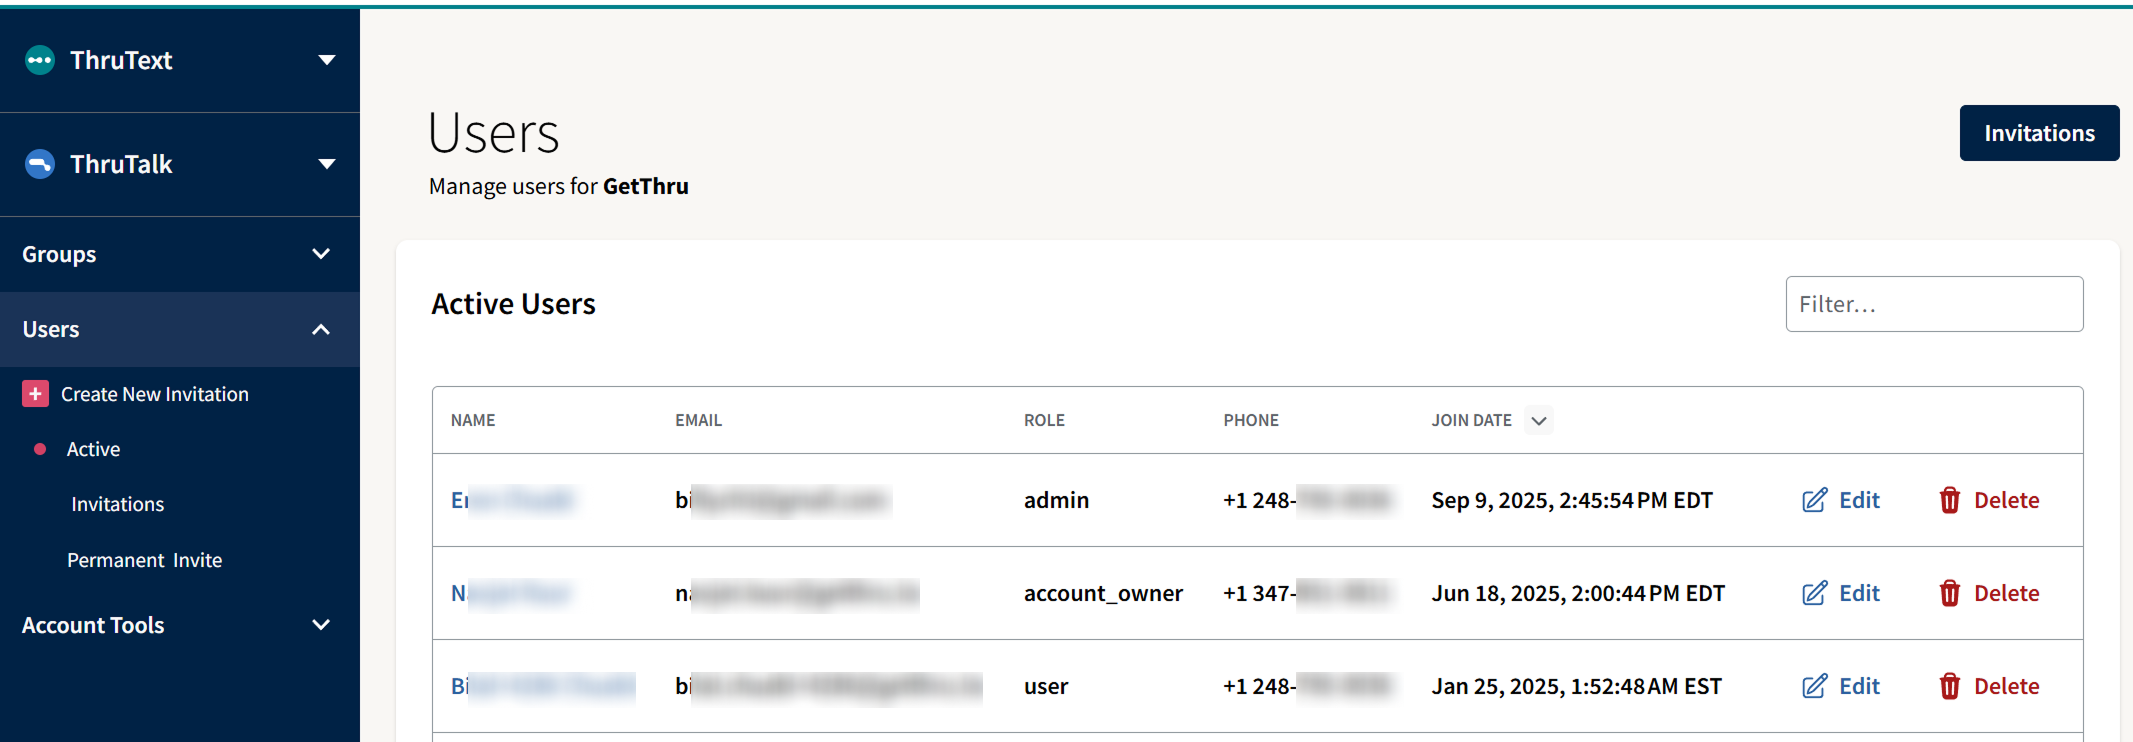The height and width of the screenshot is (742, 2133).
Task: Collapse the Users section chevron
Action: (321, 329)
